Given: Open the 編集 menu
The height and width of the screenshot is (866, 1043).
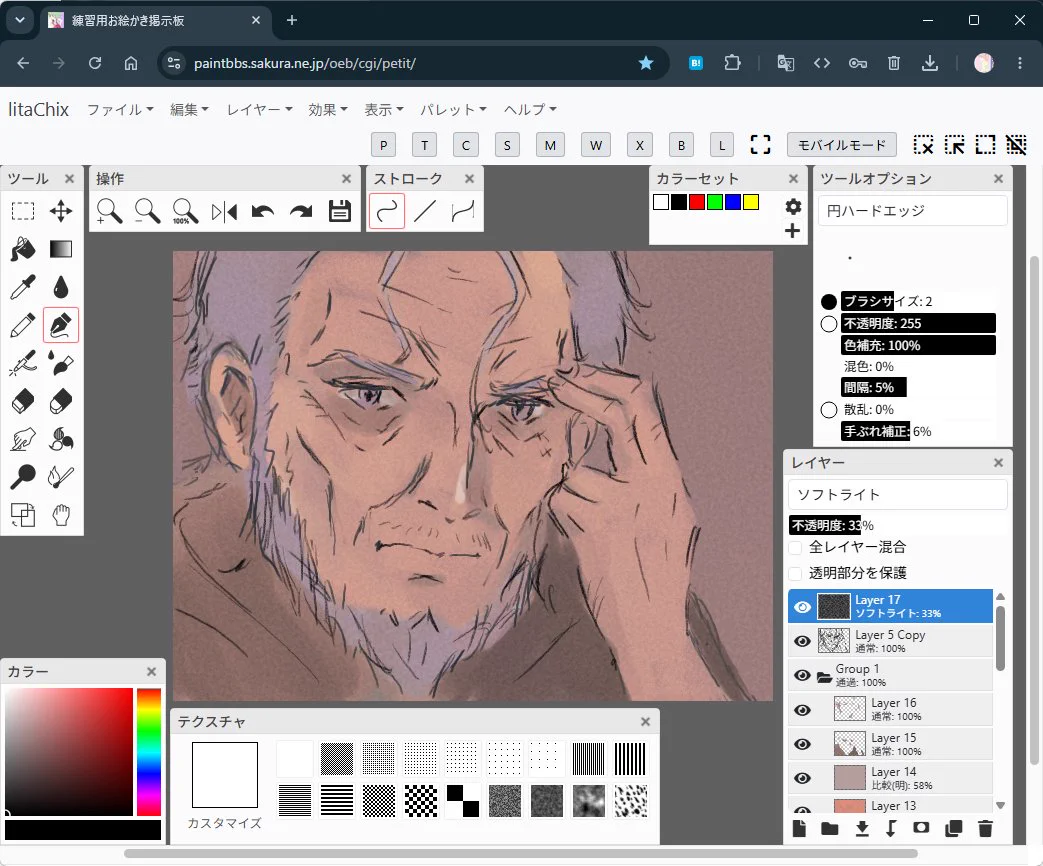Looking at the screenshot, I should pos(189,109).
